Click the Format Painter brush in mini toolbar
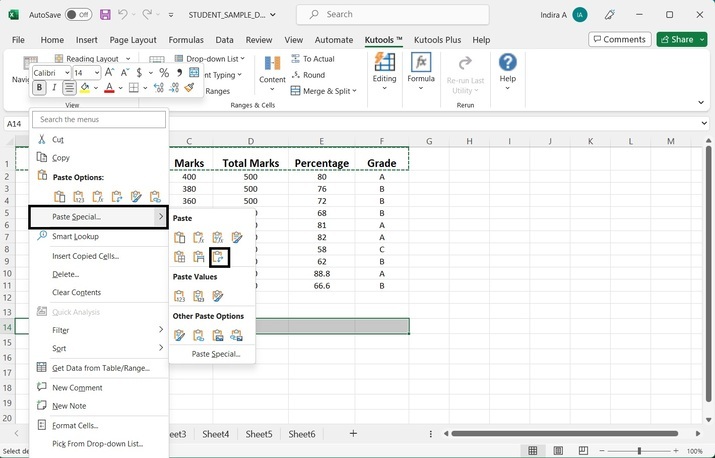715x458 pixels. coord(189,88)
